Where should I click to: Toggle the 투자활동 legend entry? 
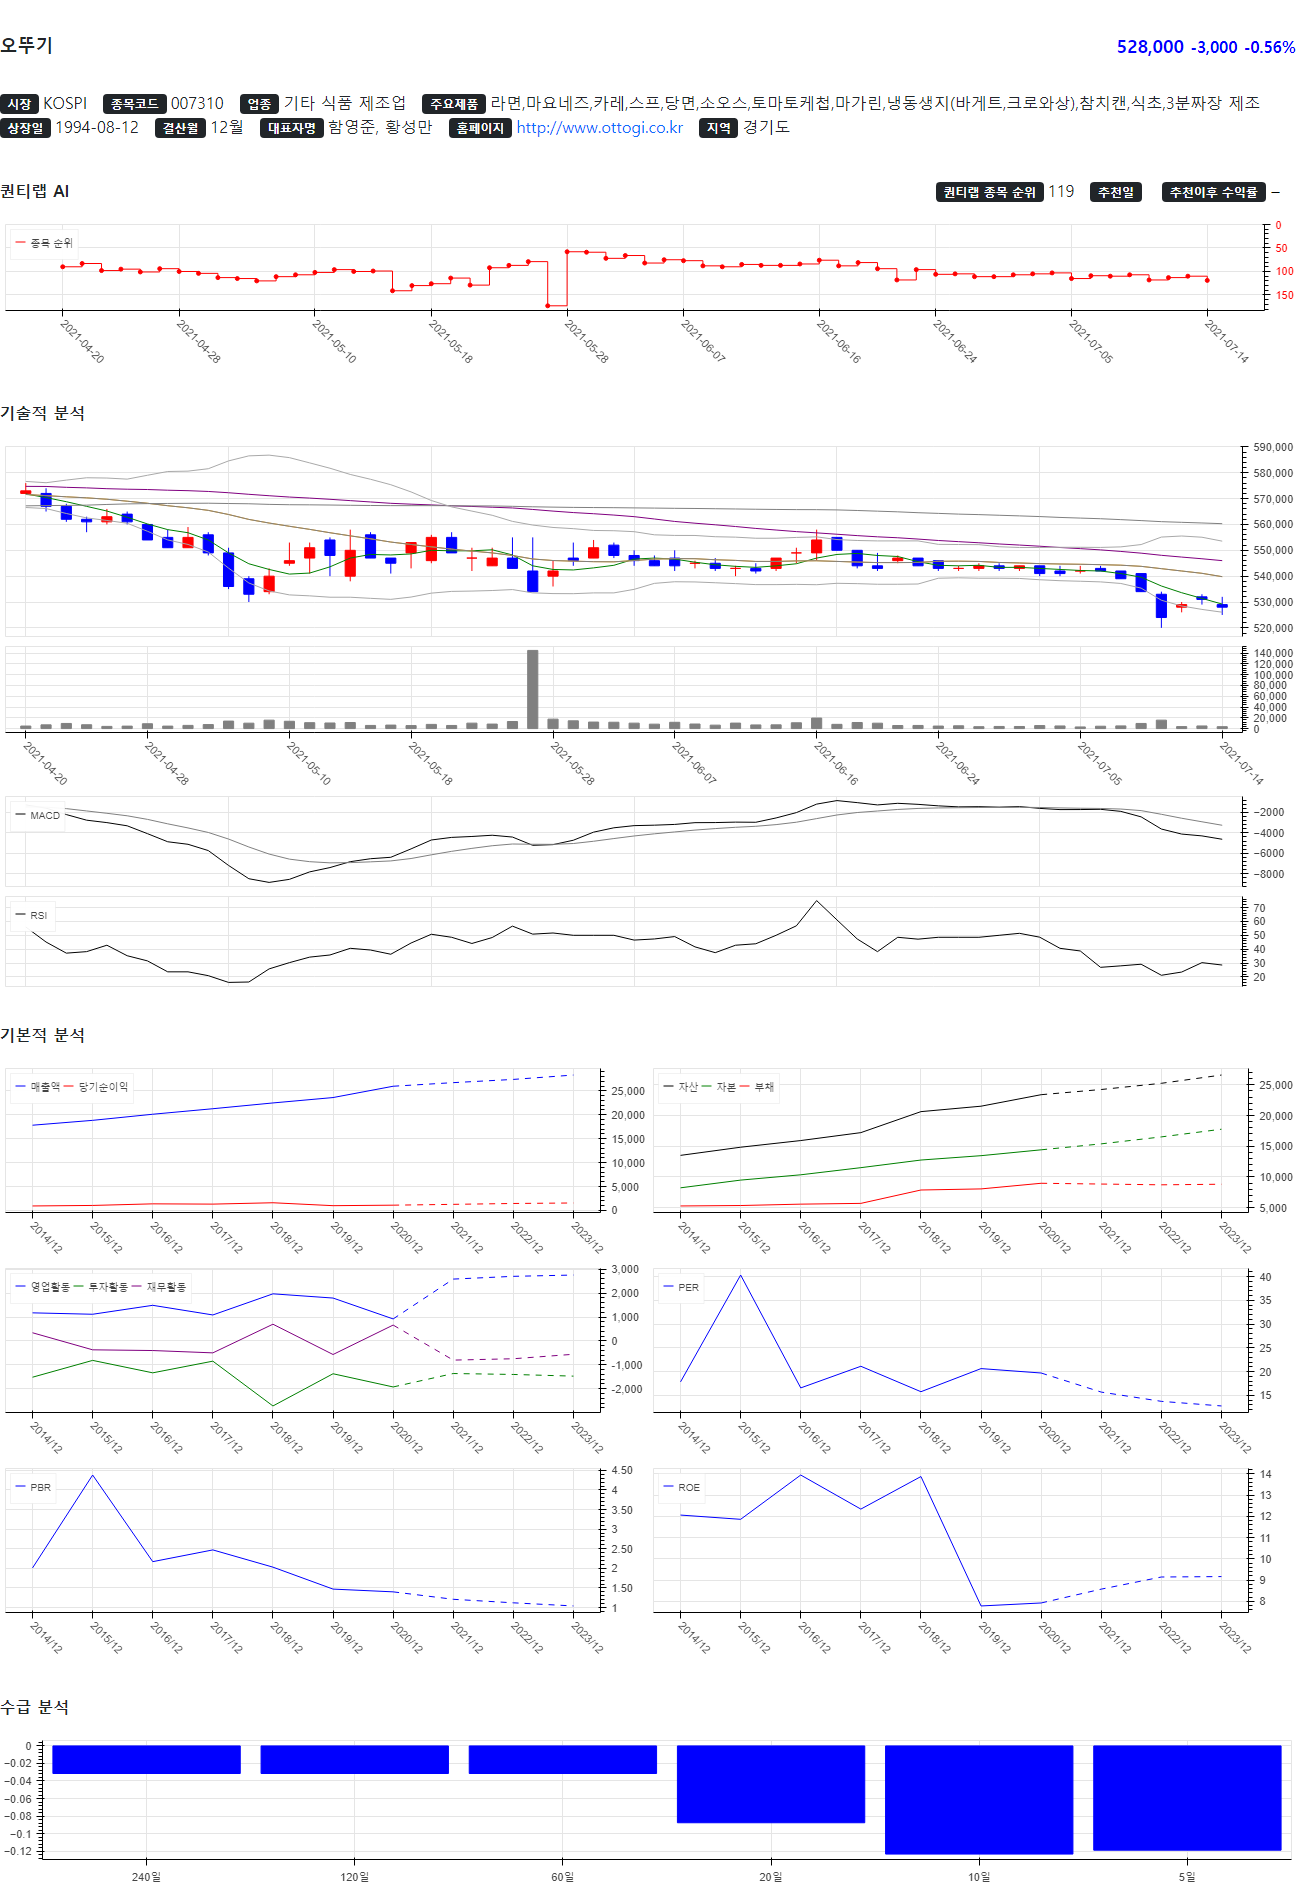pos(101,1287)
